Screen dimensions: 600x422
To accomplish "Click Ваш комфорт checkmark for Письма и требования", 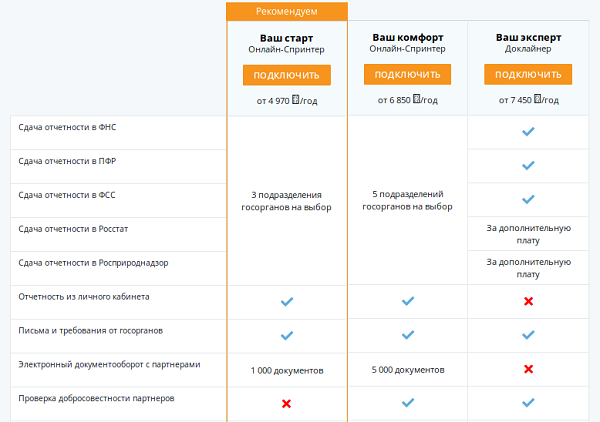I will tap(407, 335).
